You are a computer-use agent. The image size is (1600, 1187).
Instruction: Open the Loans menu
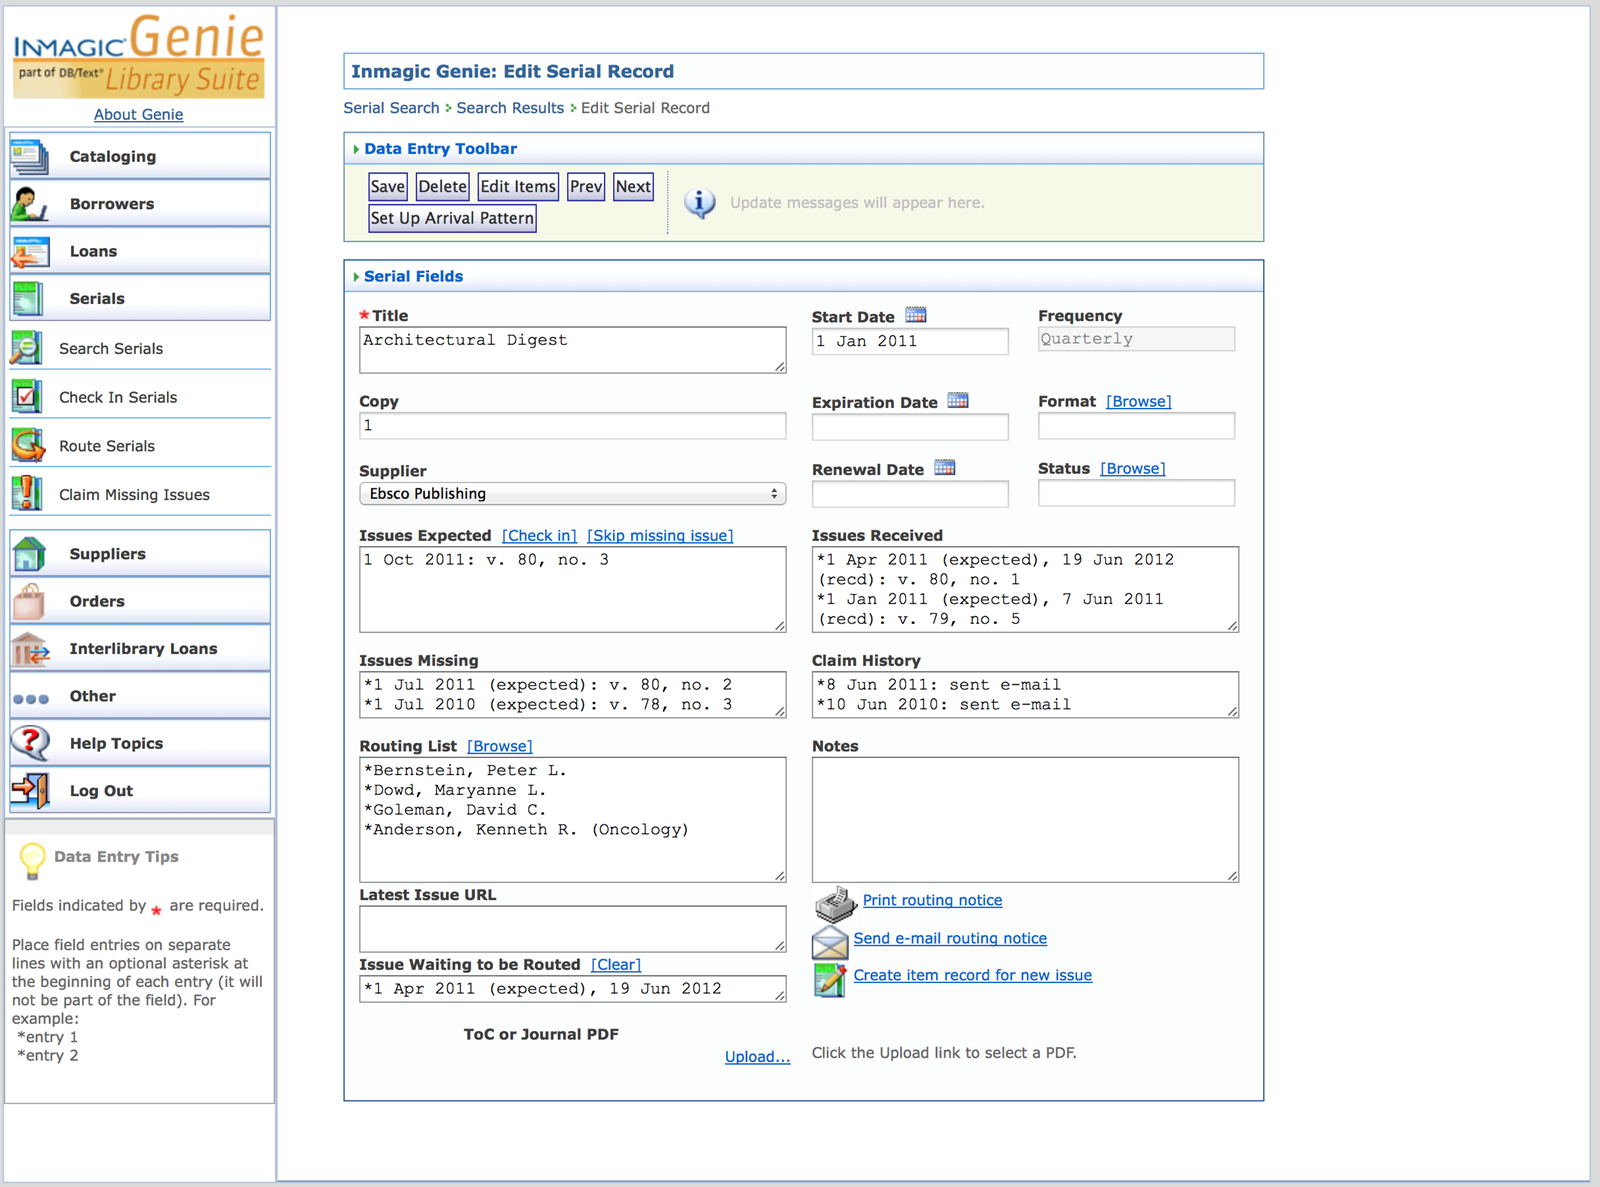coord(140,251)
